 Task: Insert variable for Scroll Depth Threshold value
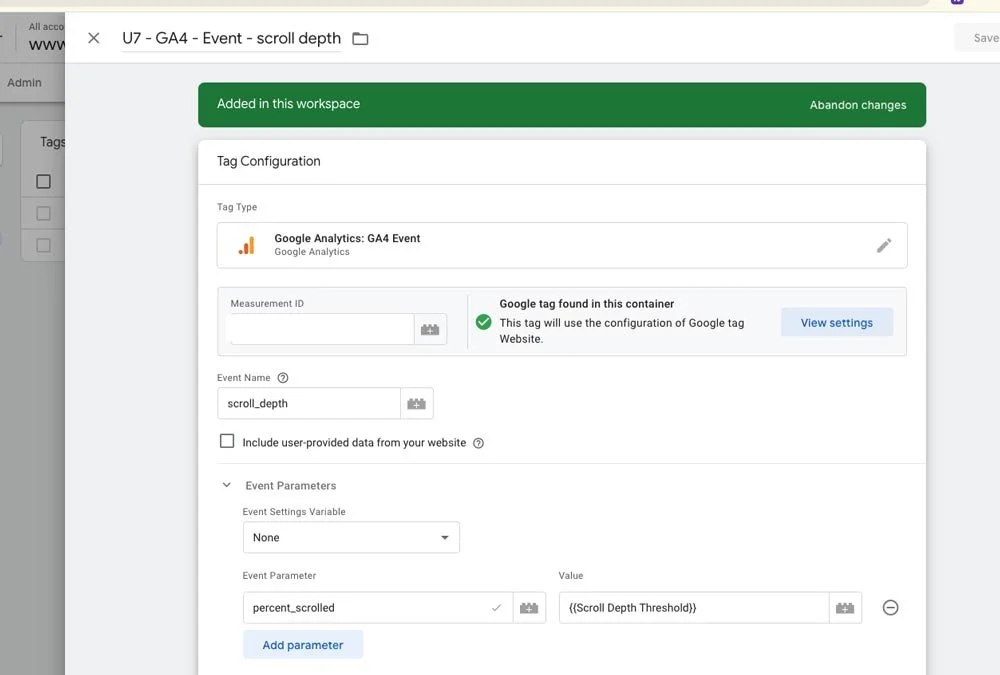coord(845,607)
